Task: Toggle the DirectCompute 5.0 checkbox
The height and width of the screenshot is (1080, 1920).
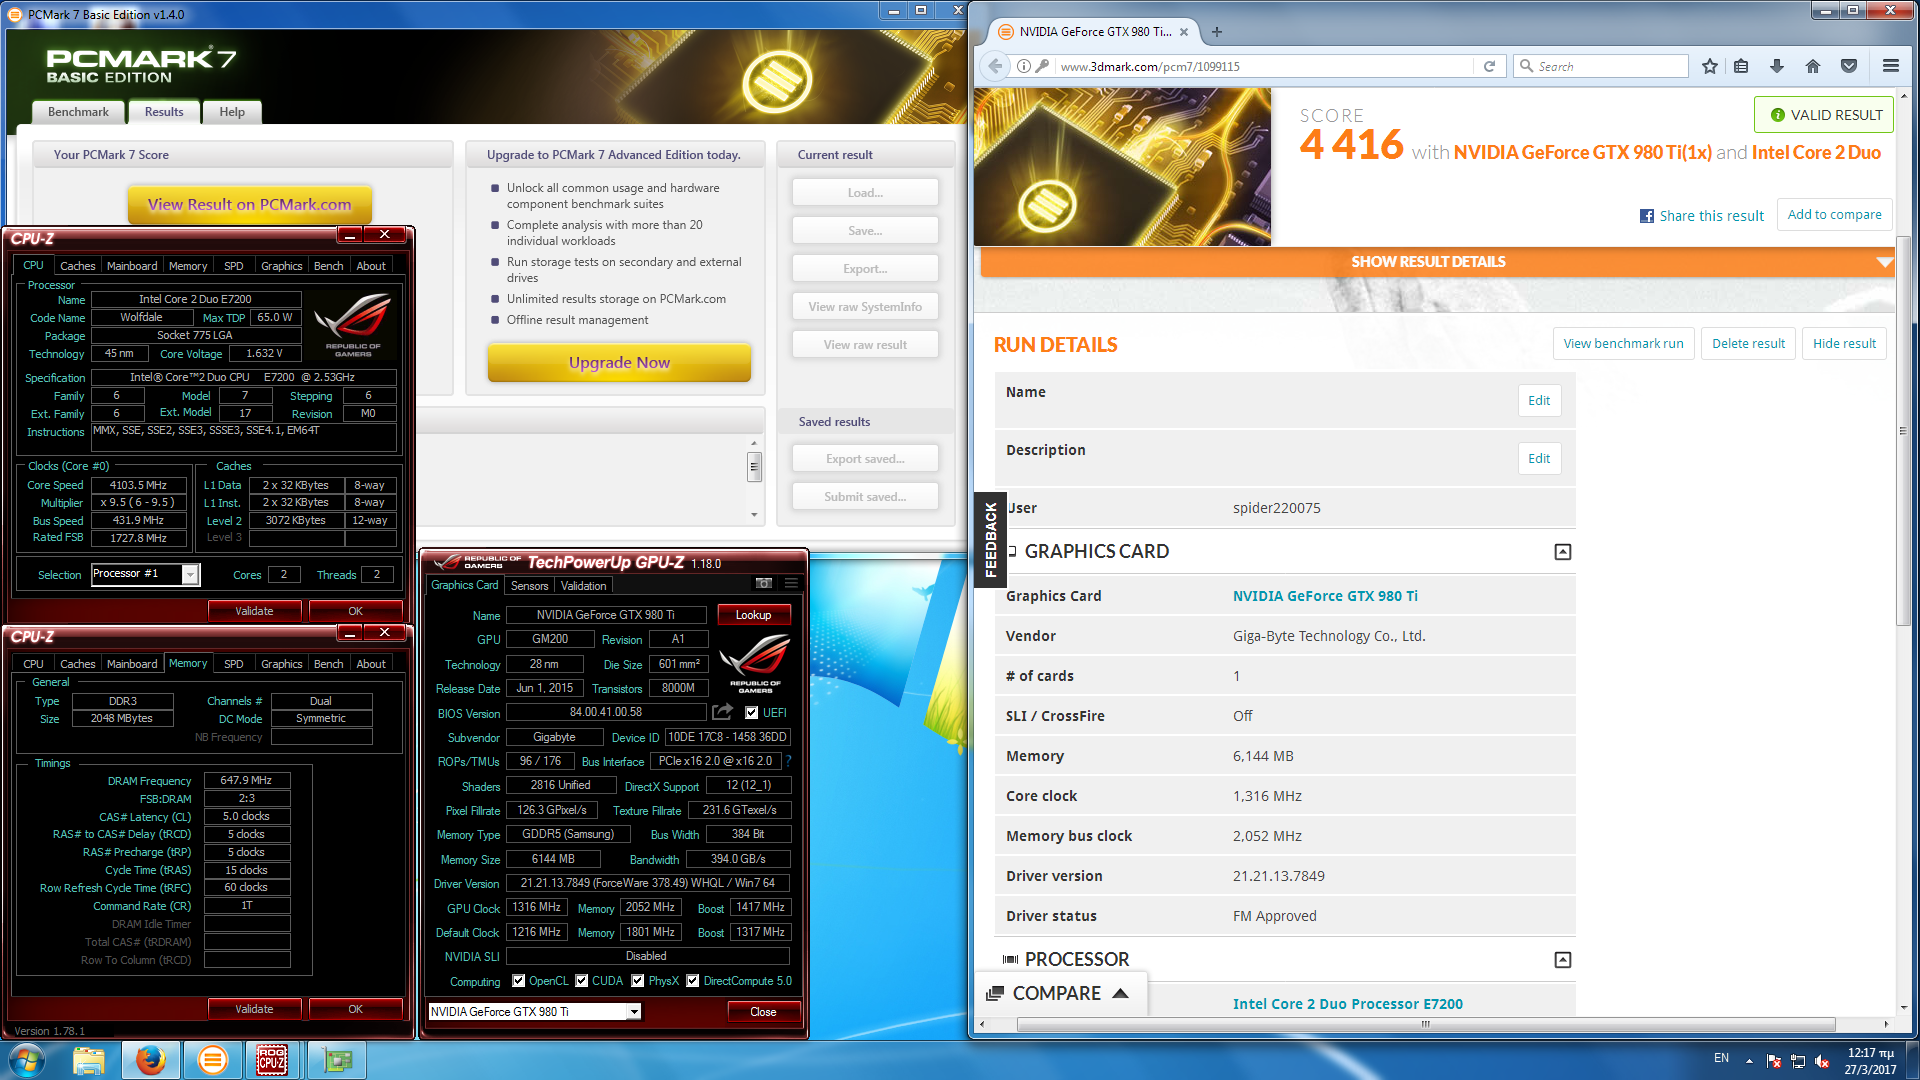Action: [692, 980]
